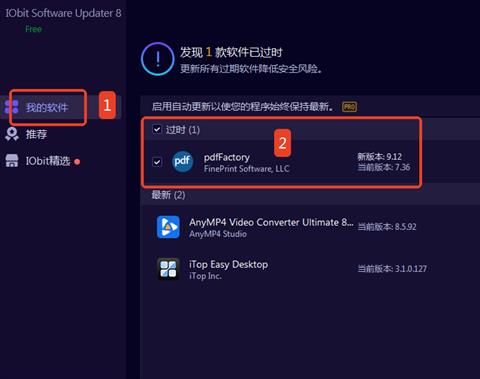The width and height of the screenshot is (480, 379).
Task: Select AnyMP4 Video Converter Ultimate entry name
Action: pos(271,222)
